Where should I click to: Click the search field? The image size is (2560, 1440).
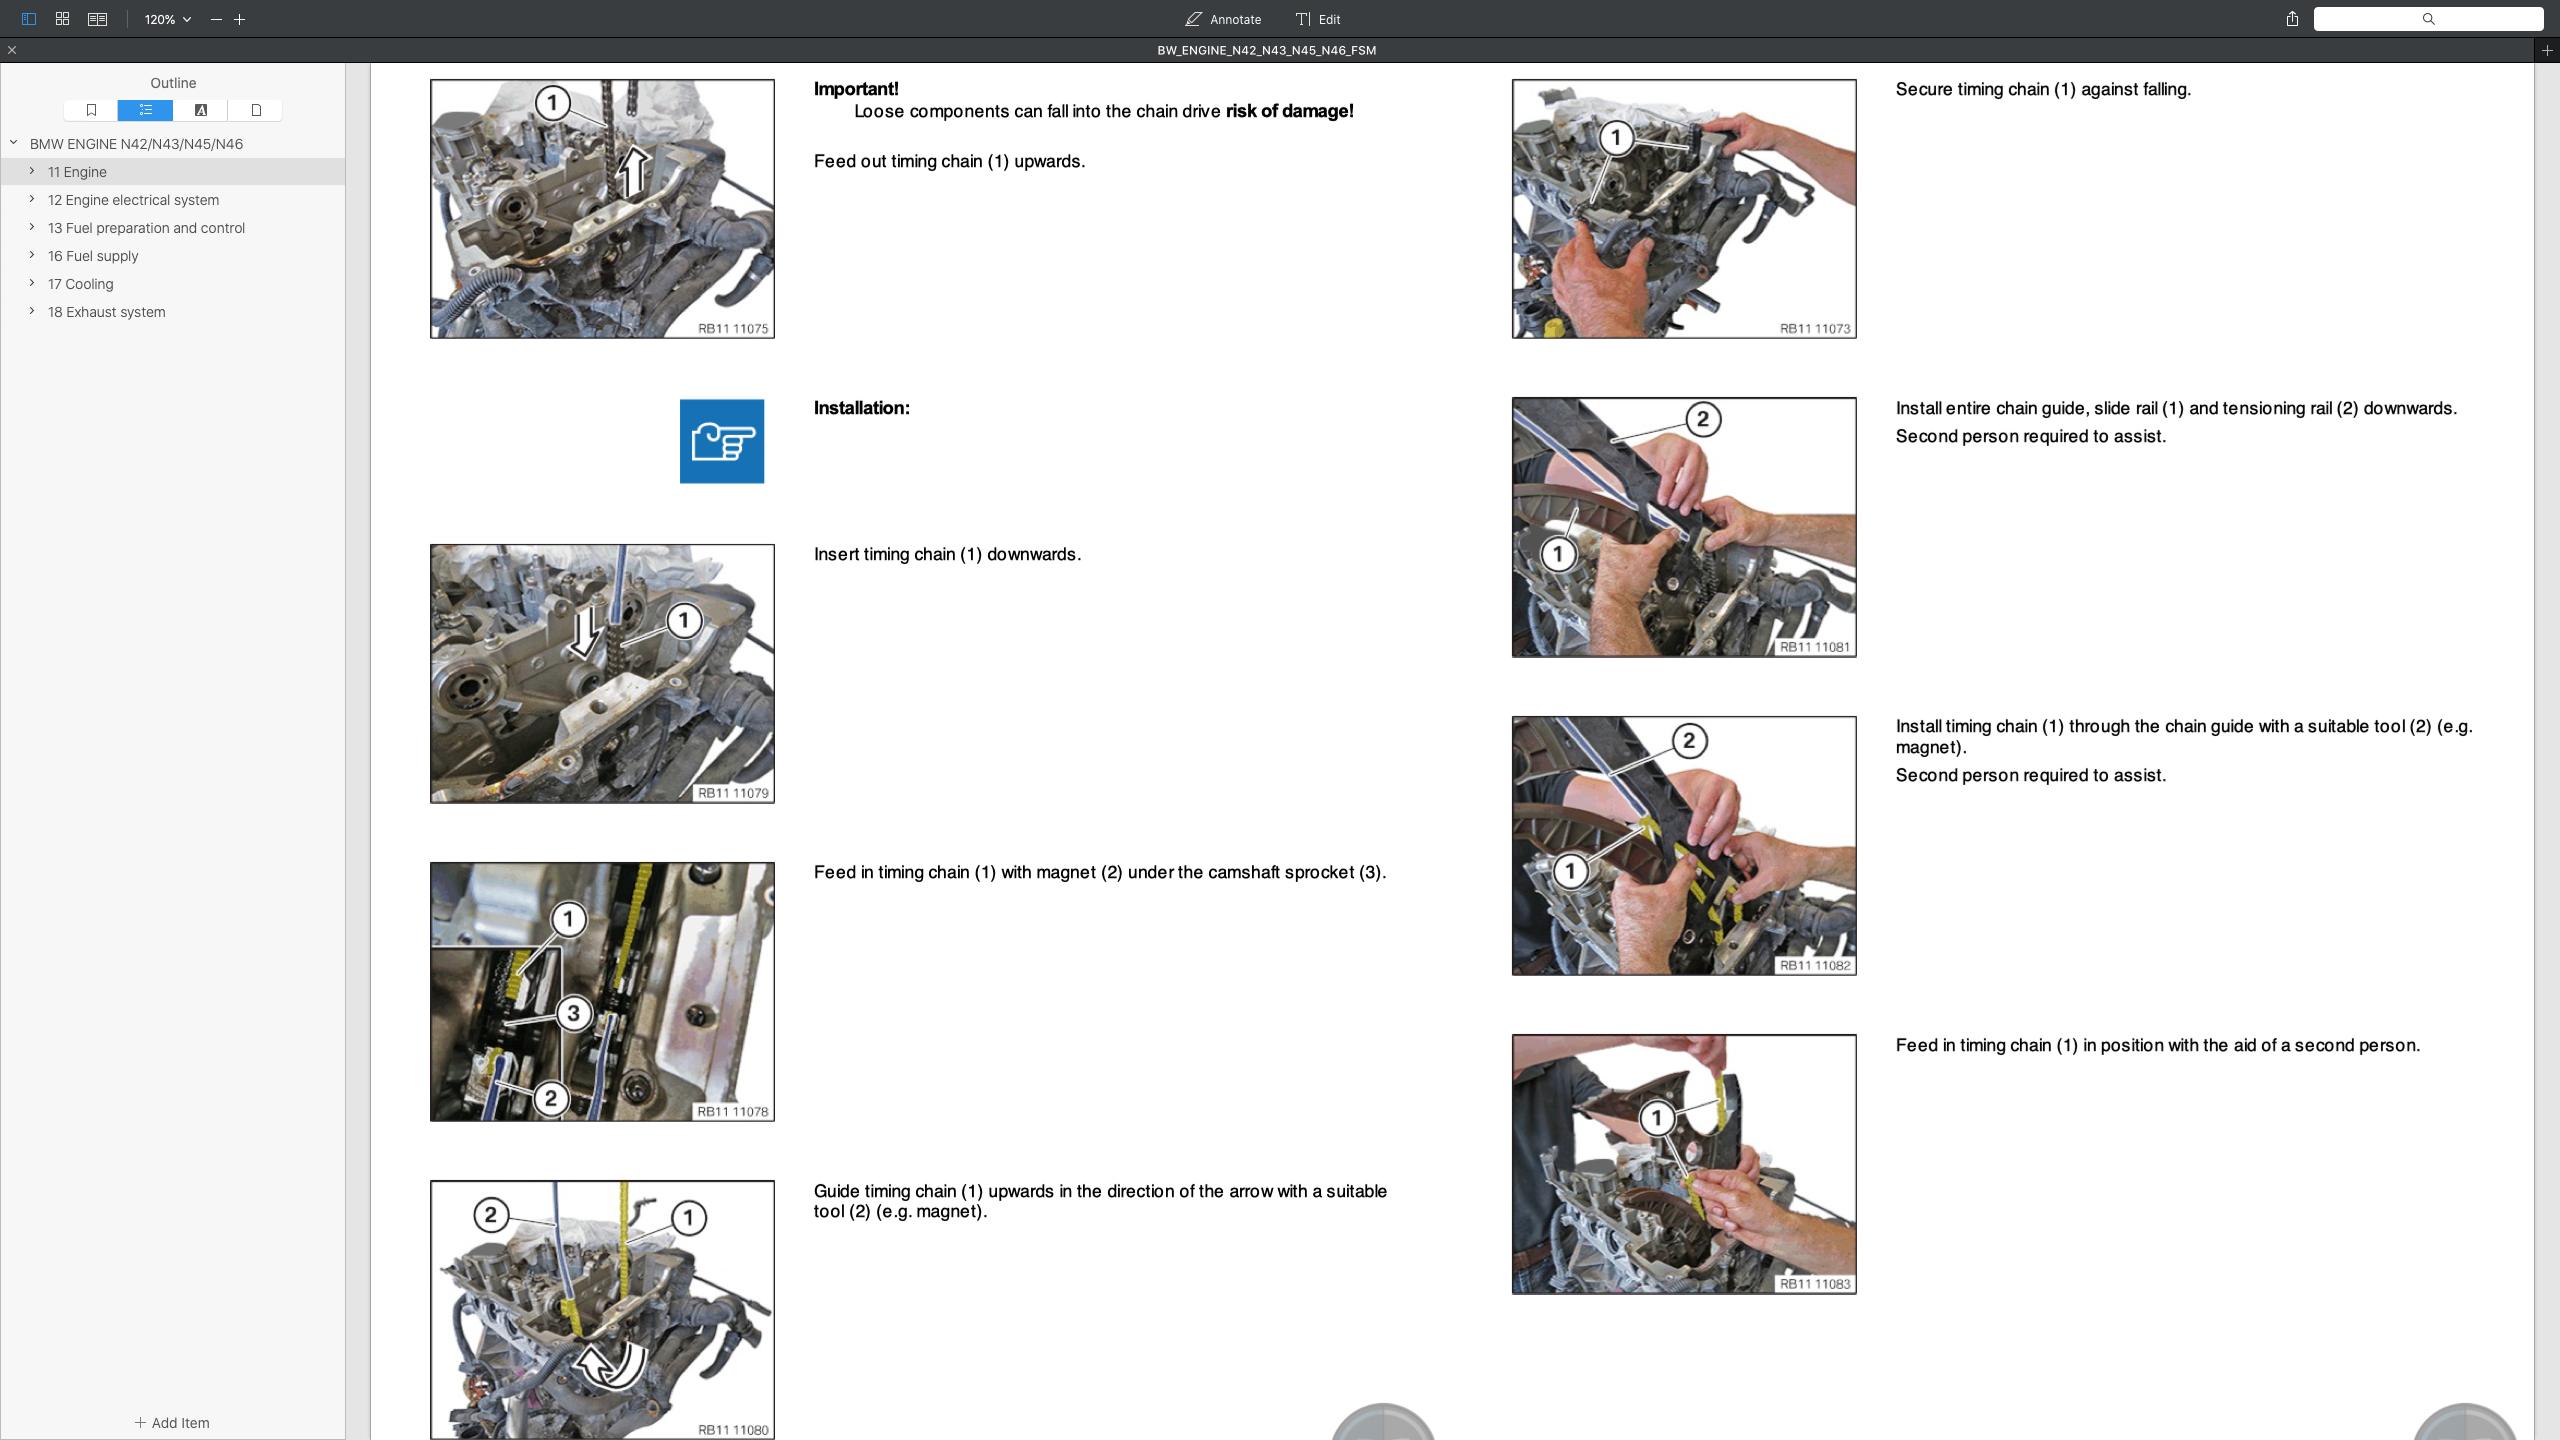(x=2428, y=19)
